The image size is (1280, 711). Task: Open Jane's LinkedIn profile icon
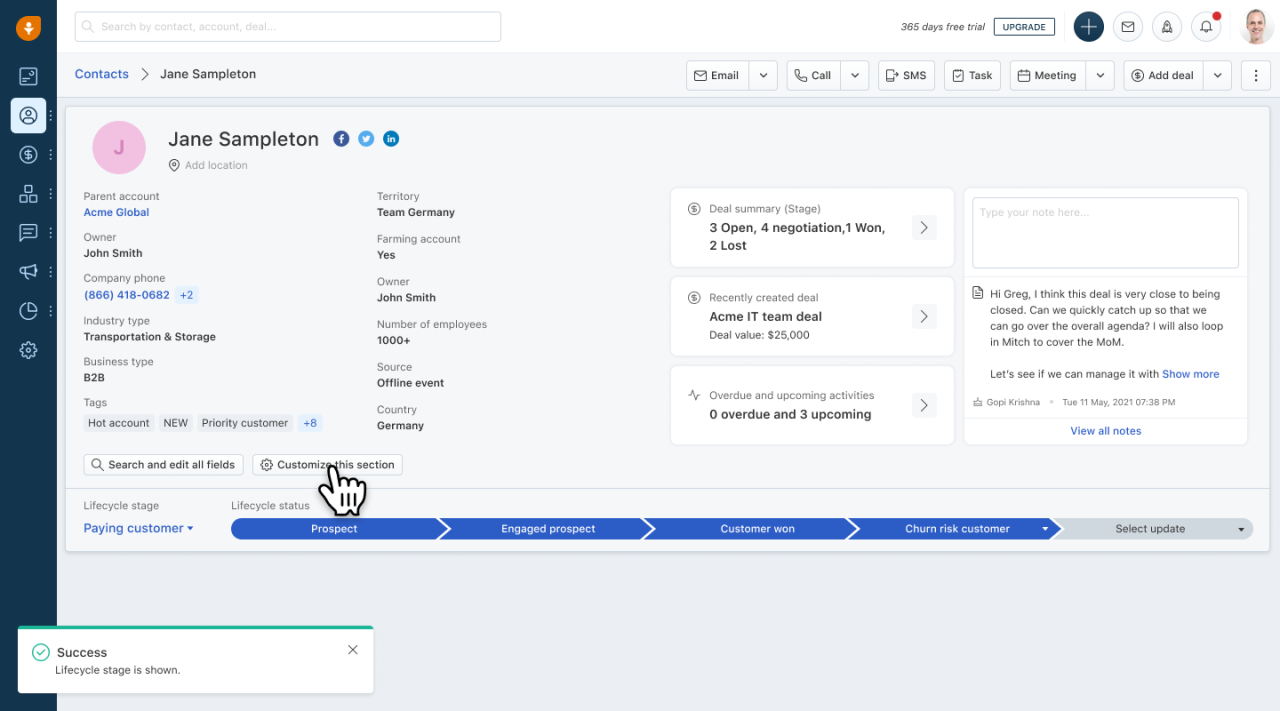tap(391, 139)
